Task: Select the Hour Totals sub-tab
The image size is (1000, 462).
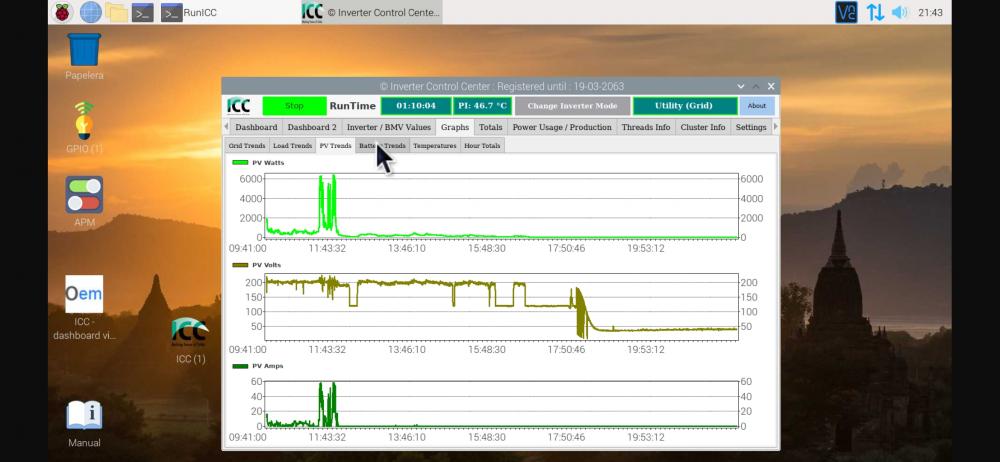Action: point(482,145)
